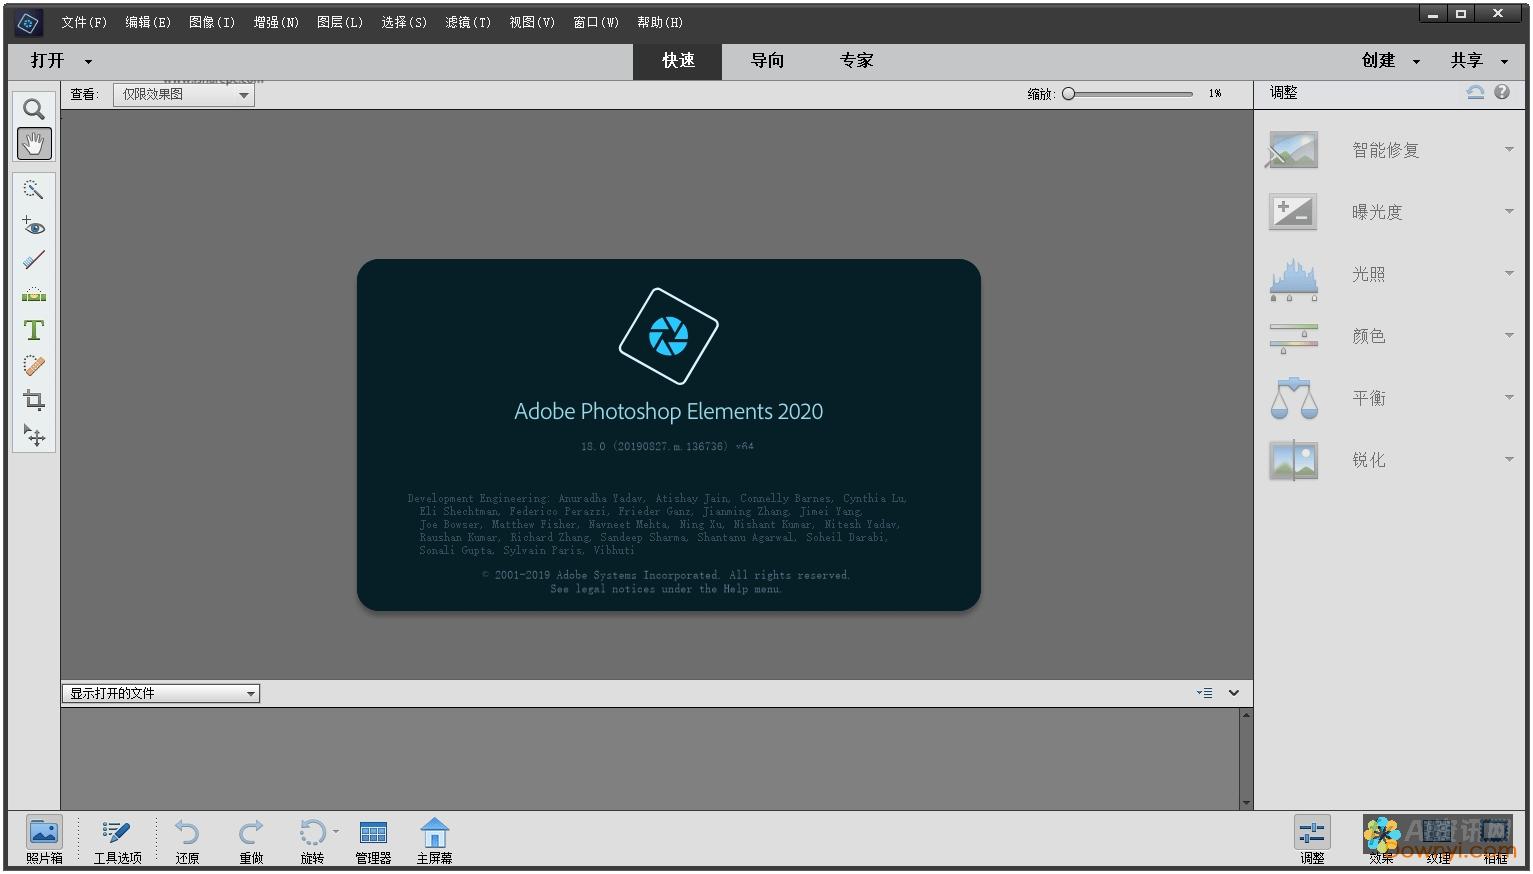Open help for the adjustments panel
Image resolution: width=1533 pixels, height=874 pixels.
pyautogui.click(x=1502, y=92)
